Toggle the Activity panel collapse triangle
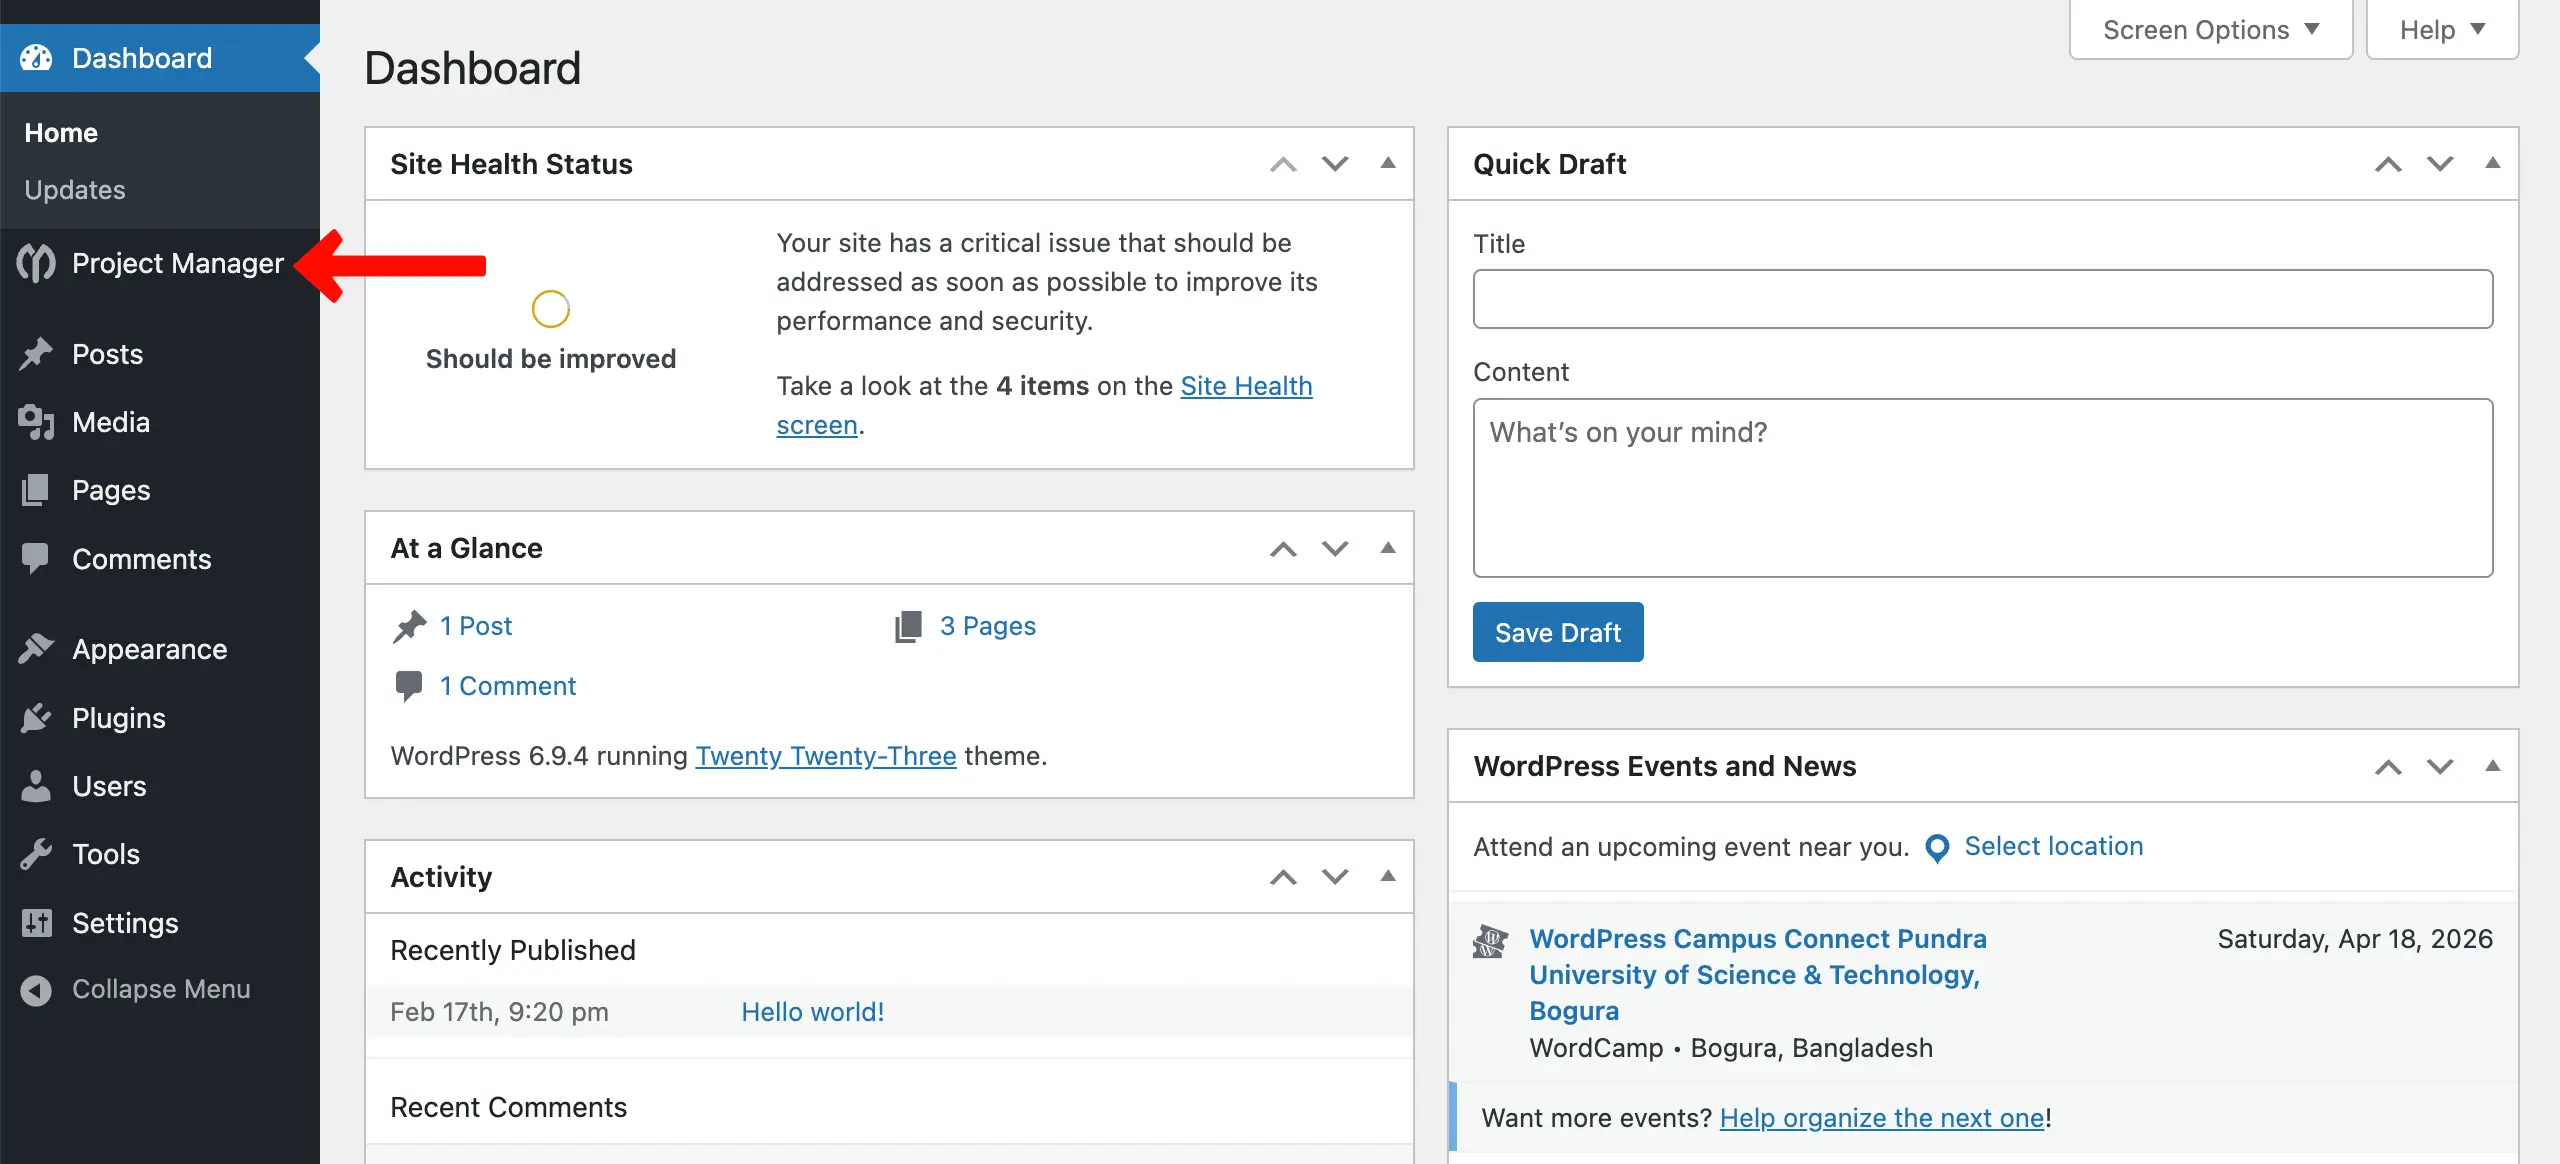2560x1164 pixels. coord(1388,876)
